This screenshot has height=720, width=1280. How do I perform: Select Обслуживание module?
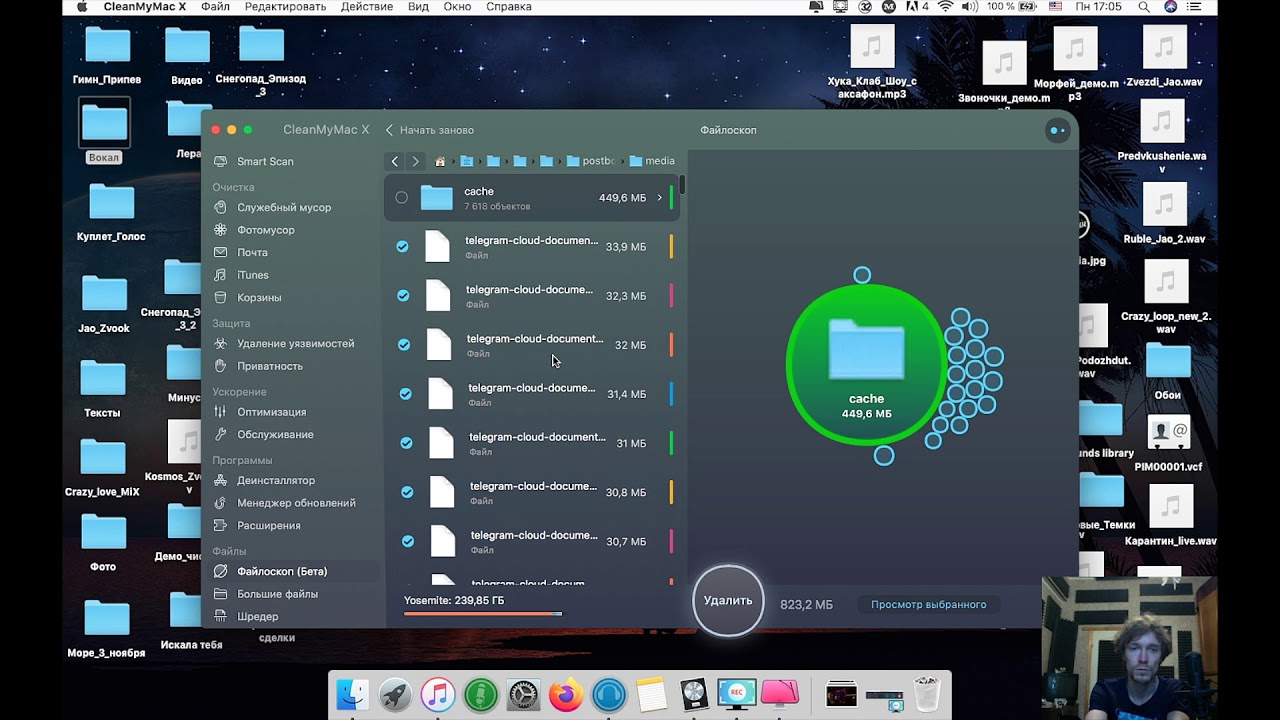point(275,434)
